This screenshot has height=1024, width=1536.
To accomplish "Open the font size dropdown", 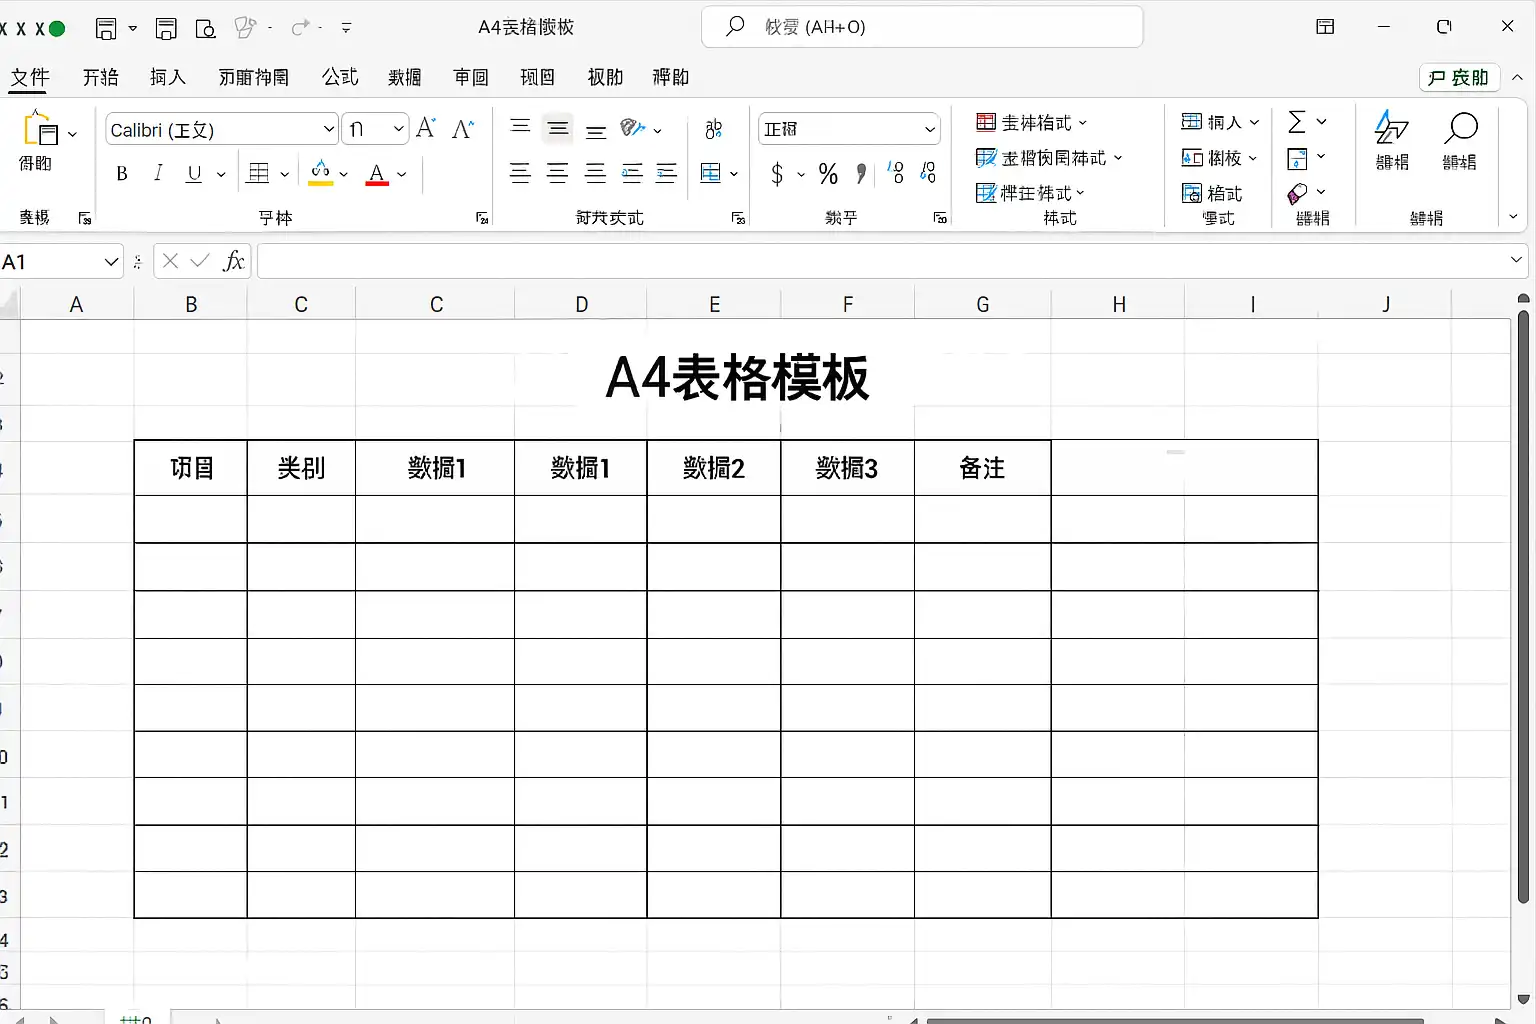I will [x=397, y=129].
